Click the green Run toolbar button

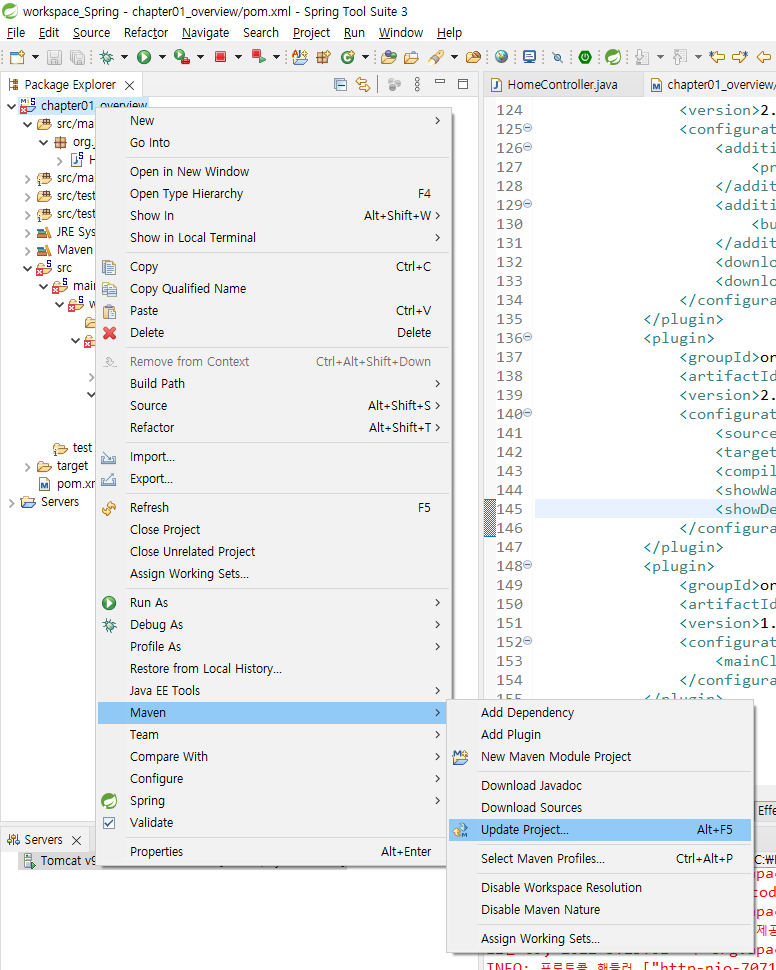pos(144,57)
